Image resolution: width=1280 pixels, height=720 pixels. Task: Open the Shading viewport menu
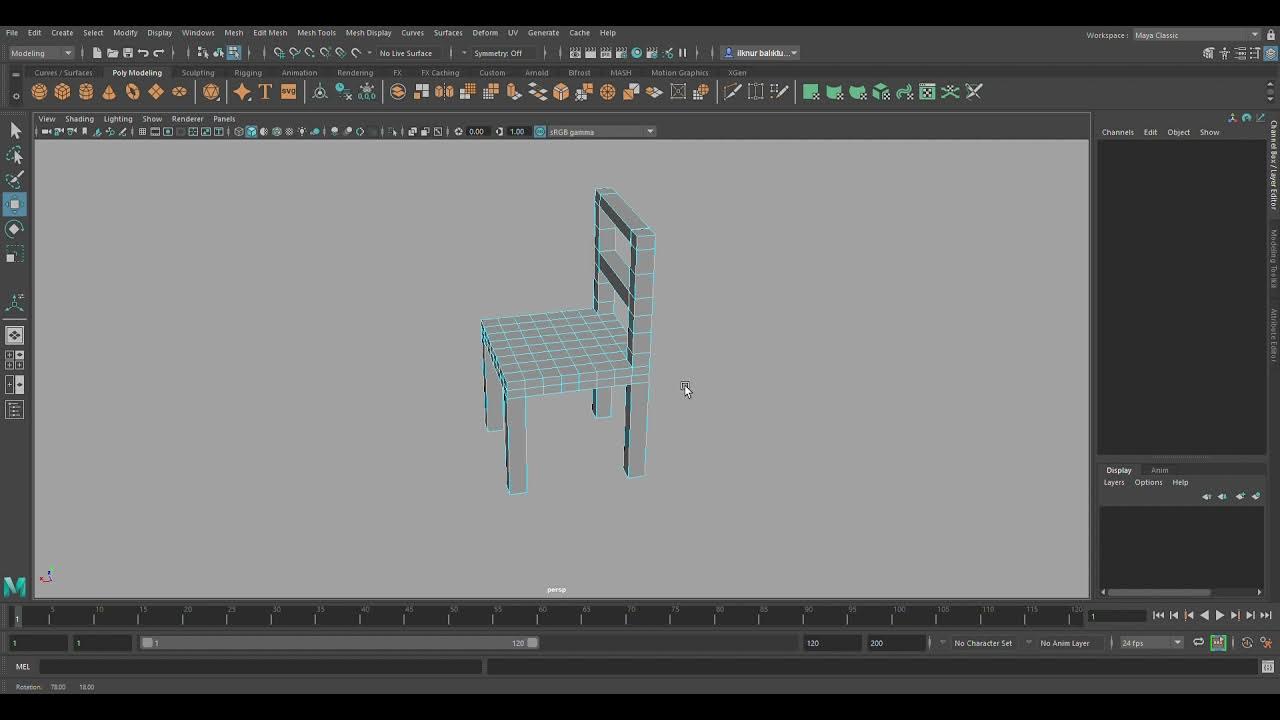click(x=79, y=119)
